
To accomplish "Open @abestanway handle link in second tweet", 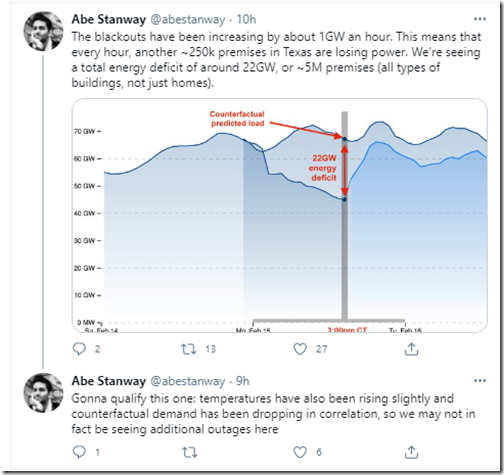I will point(188,381).
